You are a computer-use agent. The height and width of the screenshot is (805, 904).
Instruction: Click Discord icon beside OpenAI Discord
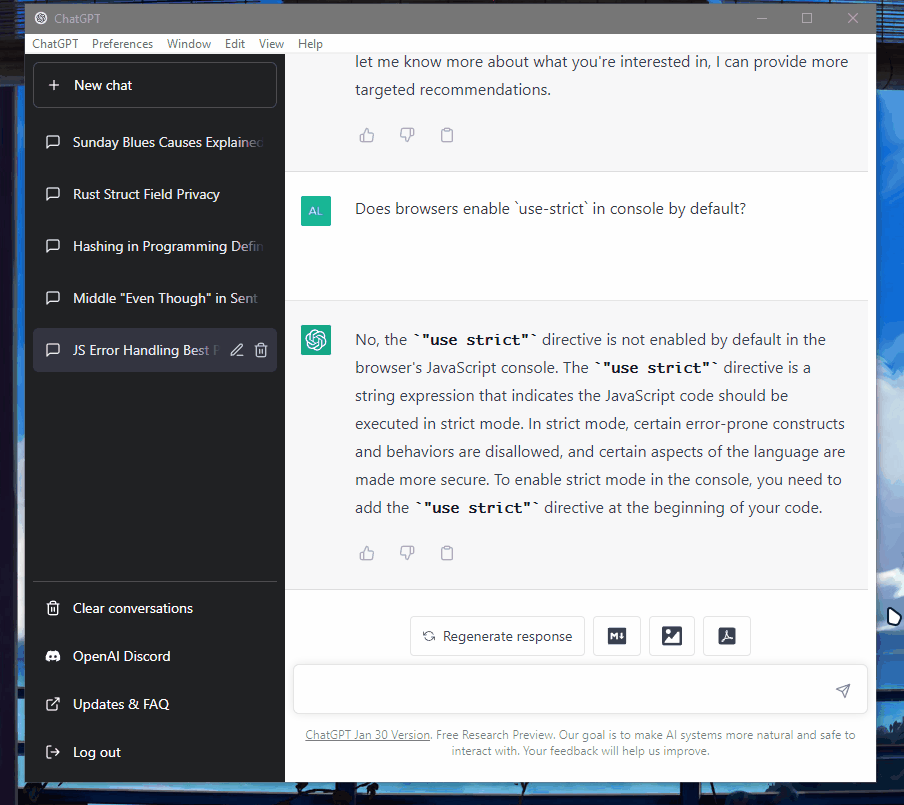tap(53, 656)
